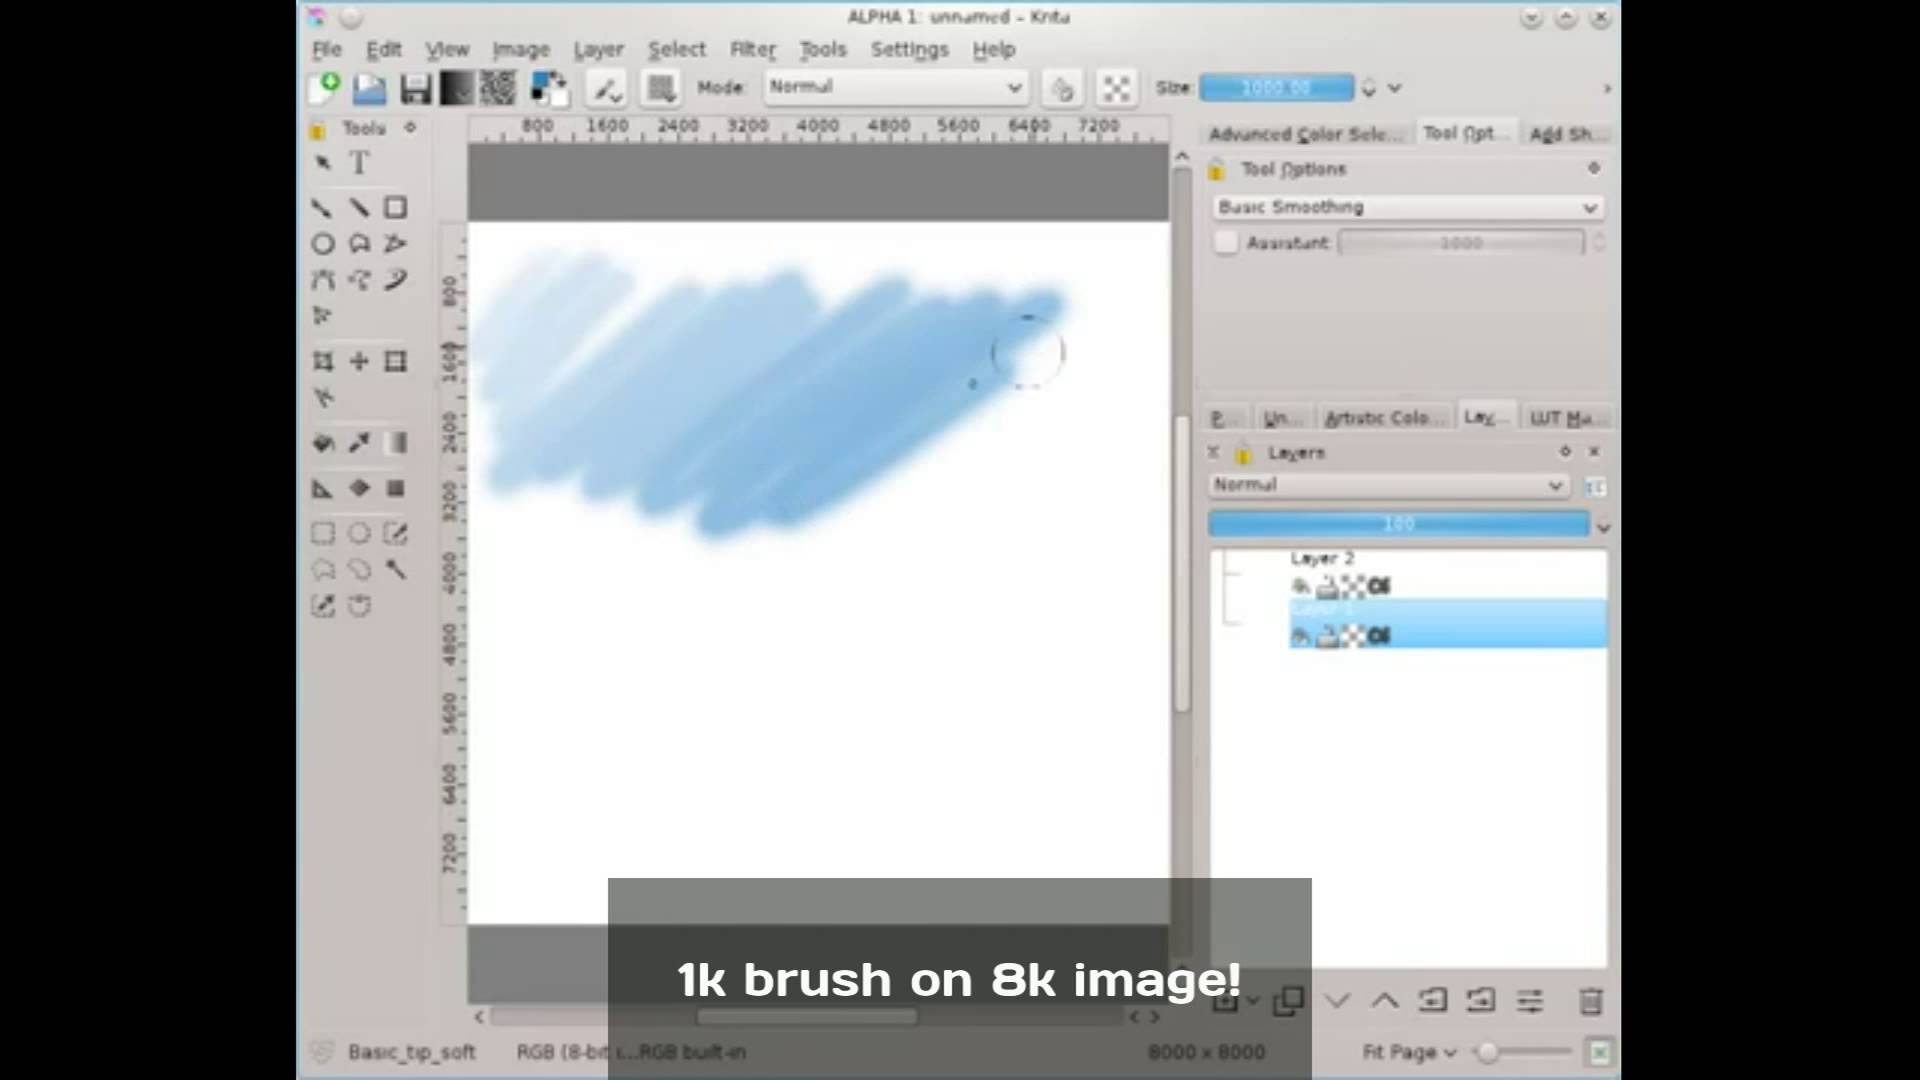Select Layer 2 in the layers list

(x=1448, y=574)
